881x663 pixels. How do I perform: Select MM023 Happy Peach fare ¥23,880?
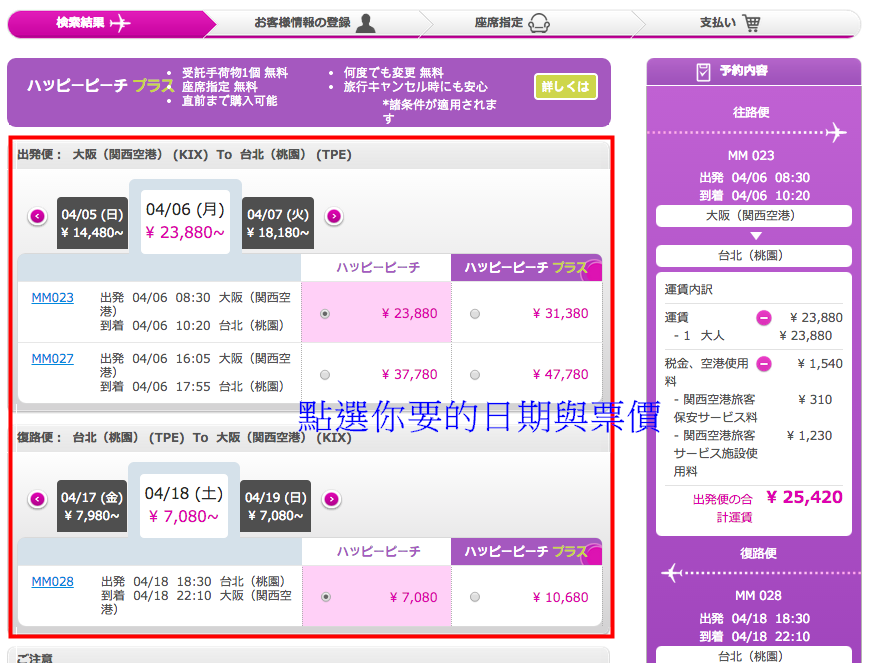(x=325, y=314)
